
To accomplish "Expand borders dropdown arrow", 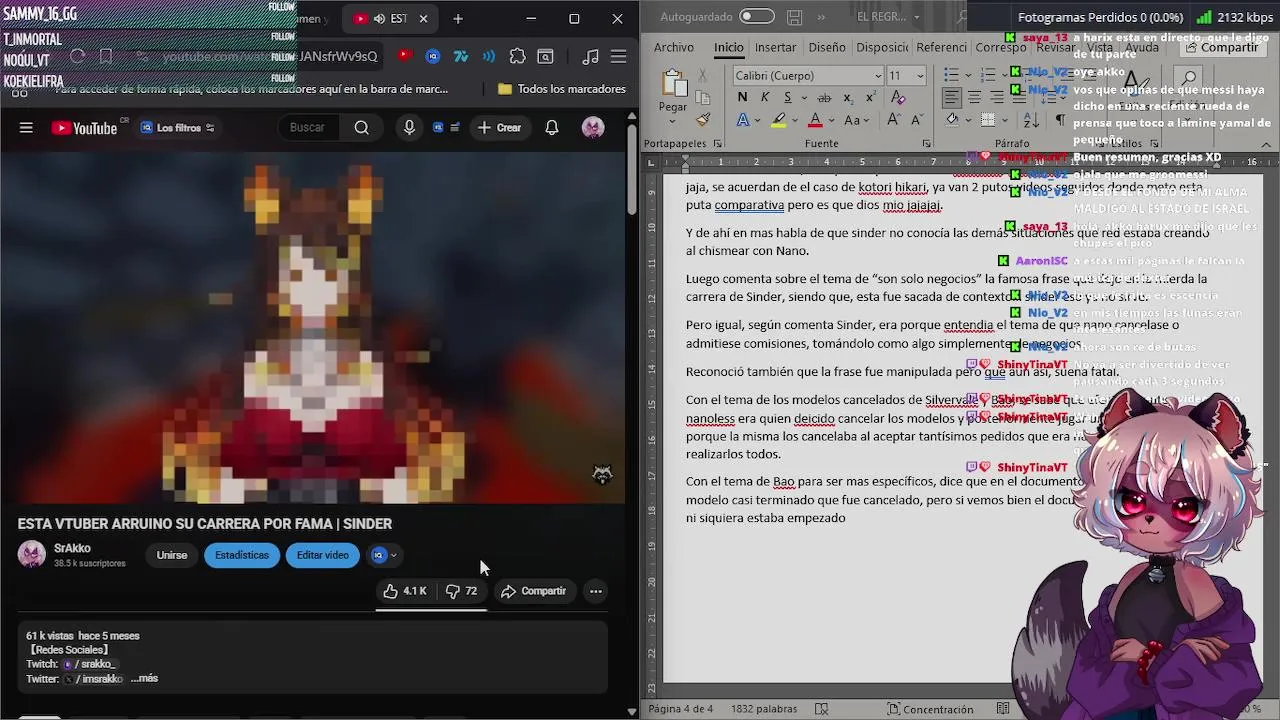I will click(1003, 120).
